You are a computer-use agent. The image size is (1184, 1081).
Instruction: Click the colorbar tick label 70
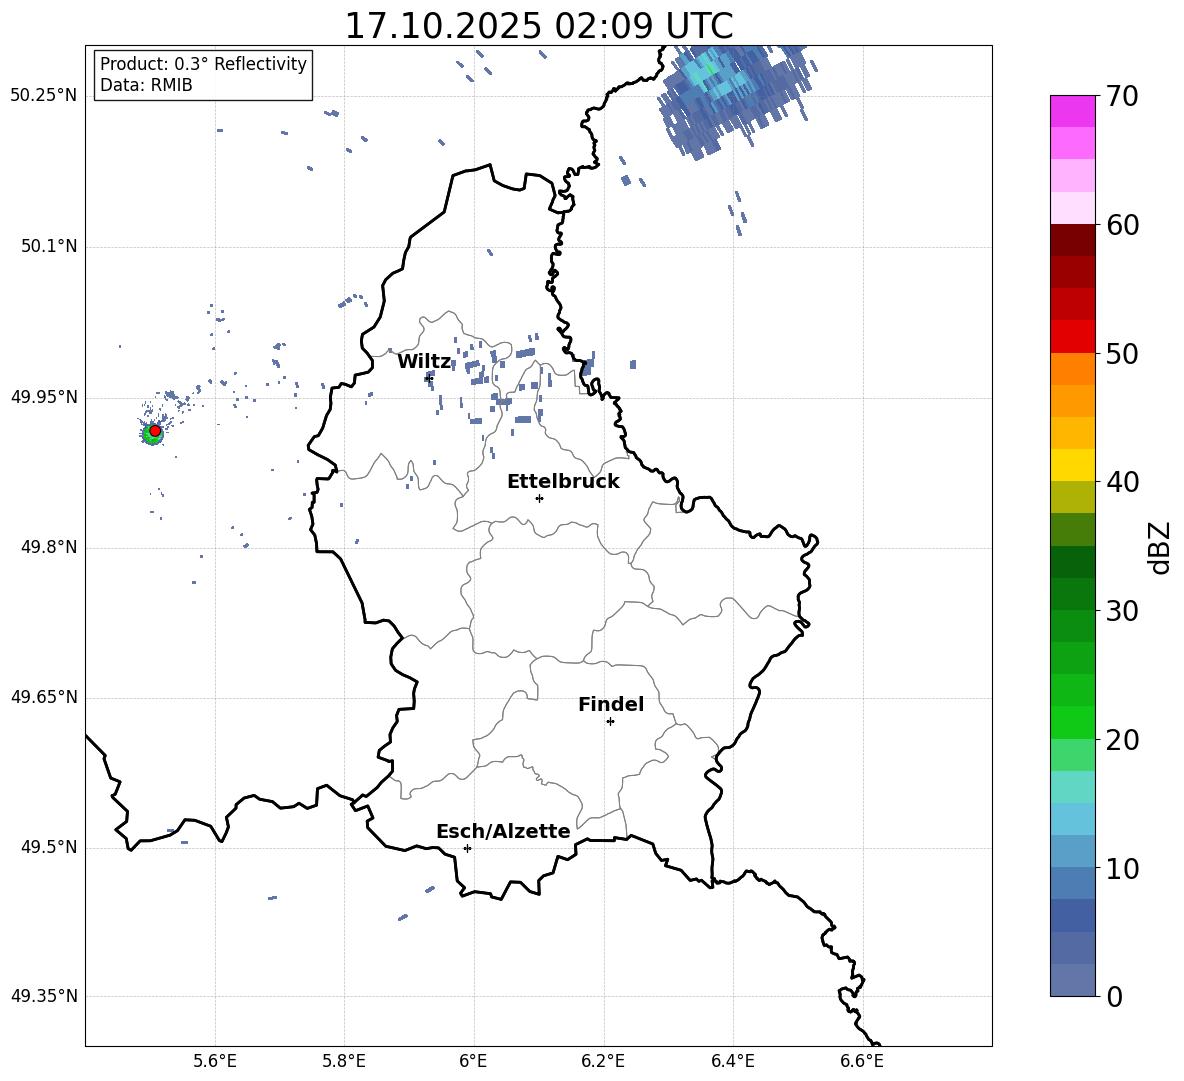[1122, 97]
